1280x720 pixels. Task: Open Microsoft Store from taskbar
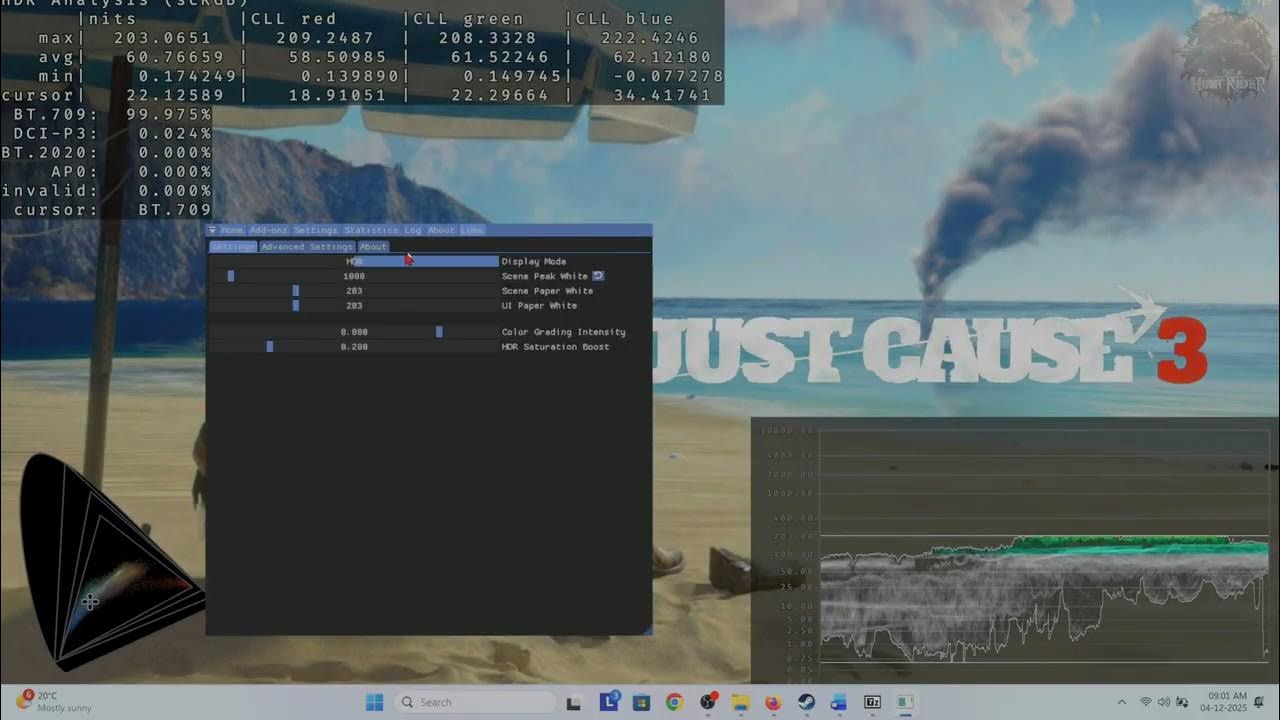641,702
